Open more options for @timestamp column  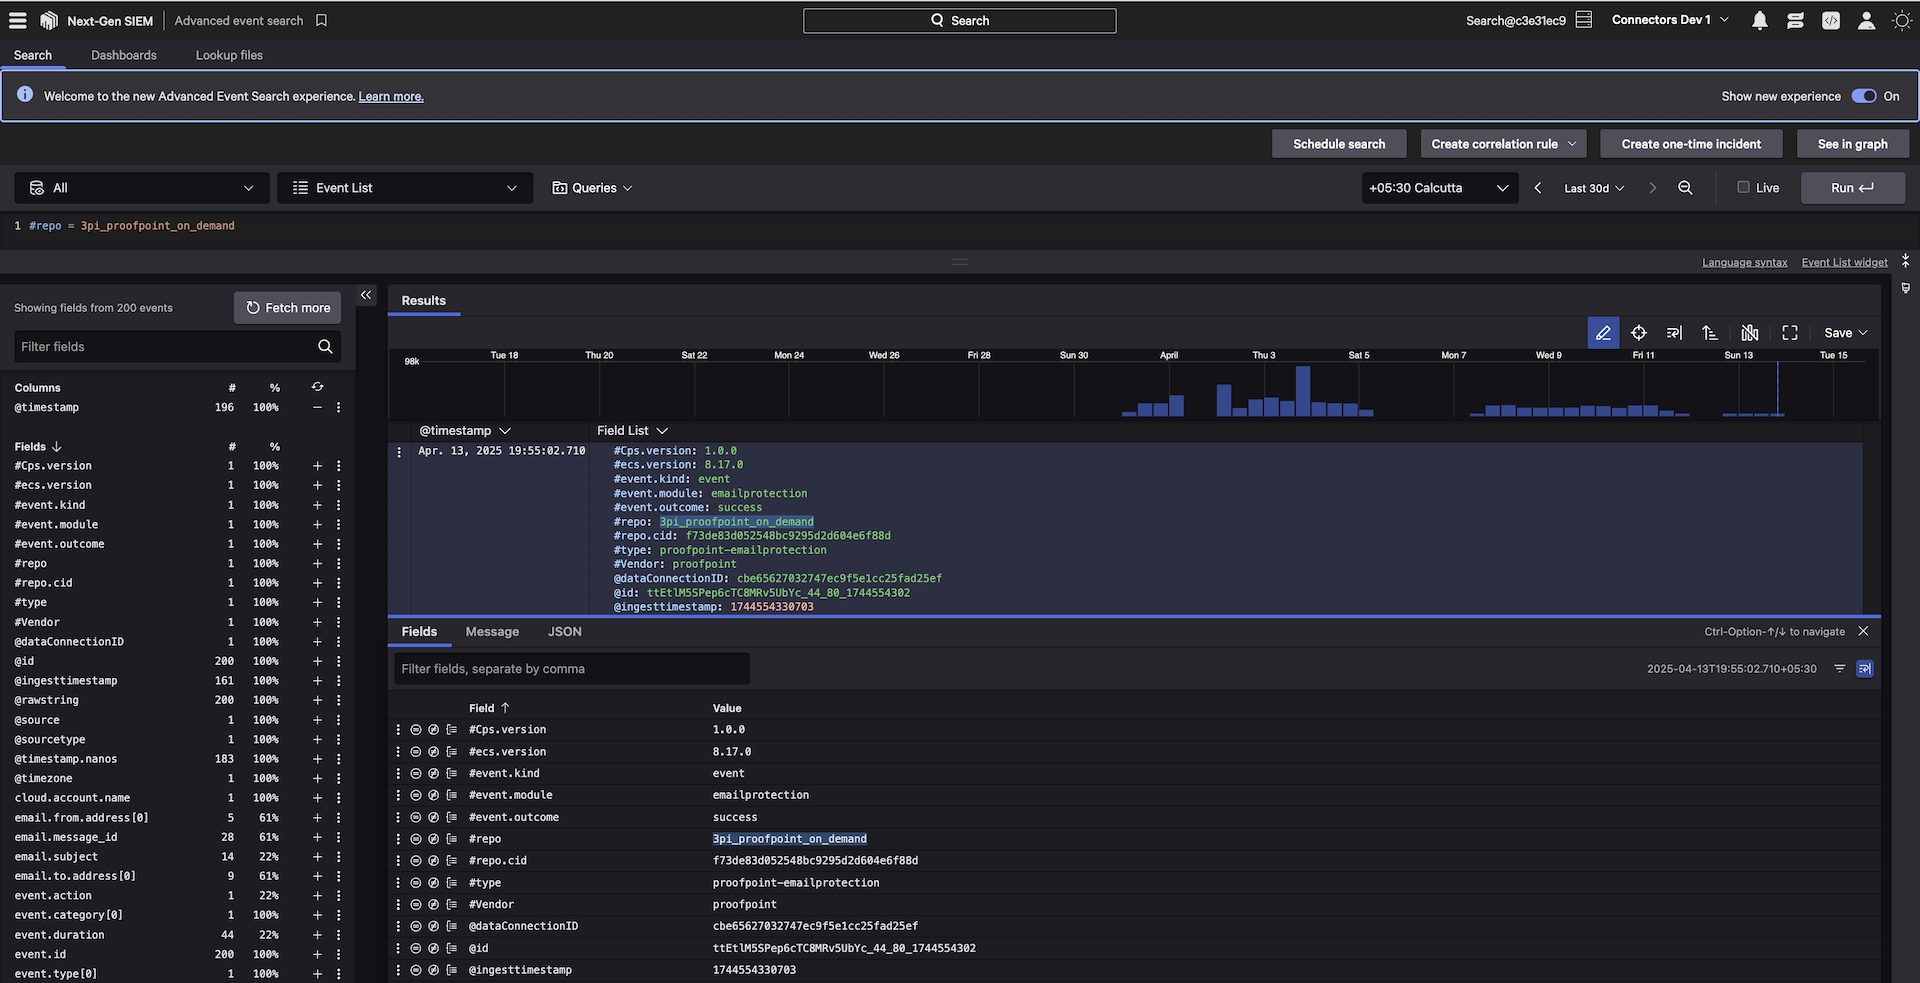(x=338, y=408)
